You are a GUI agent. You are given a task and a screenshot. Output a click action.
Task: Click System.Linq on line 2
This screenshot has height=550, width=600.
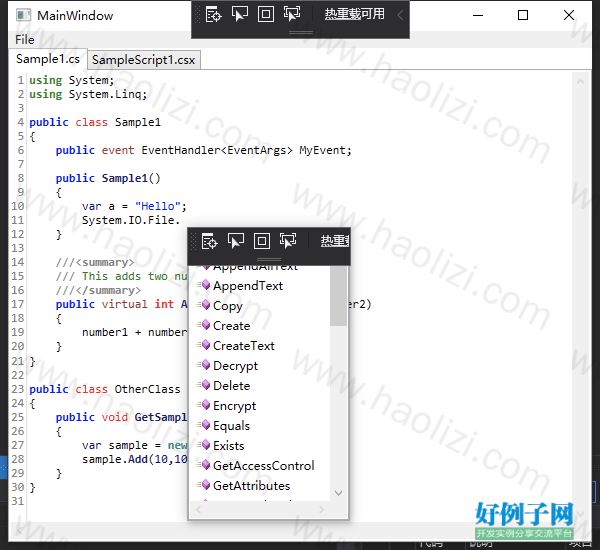(105, 94)
